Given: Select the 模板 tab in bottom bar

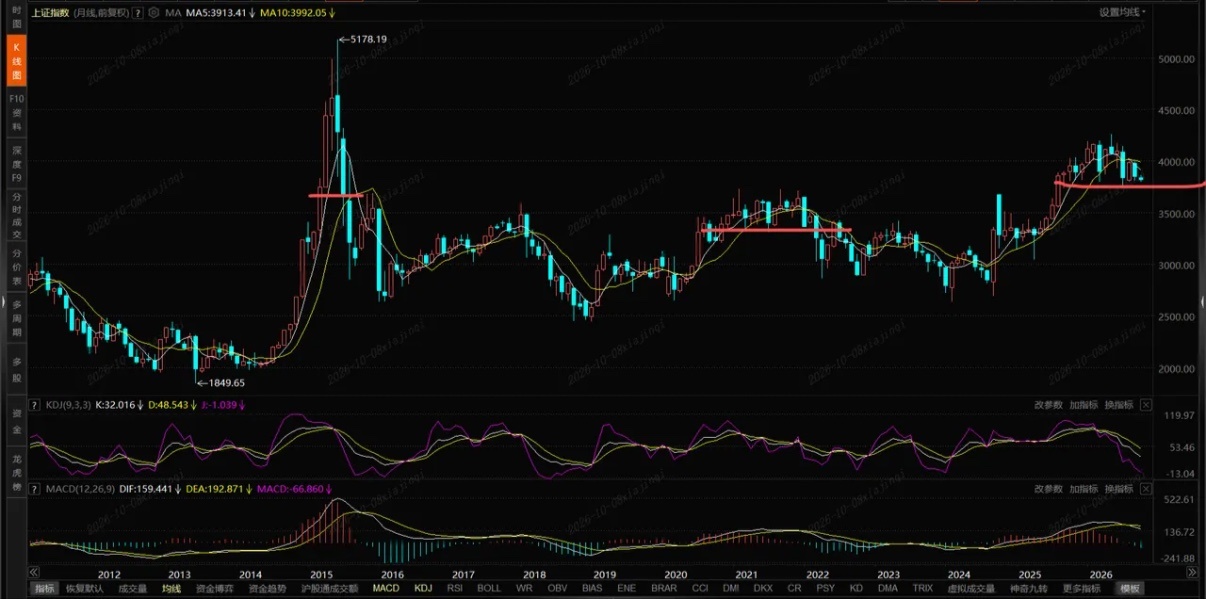Looking at the screenshot, I should pyautogui.click(x=1130, y=588).
